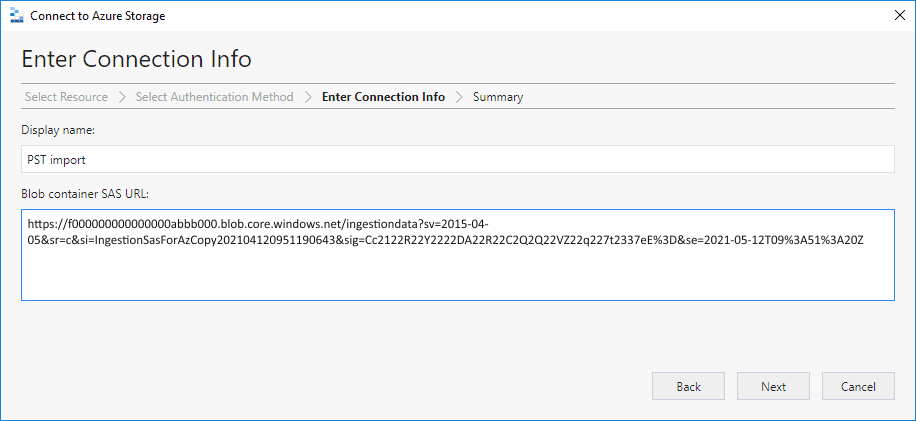Click the chevron after Select Authentication Method
This screenshot has height=421, width=916.
pyautogui.click(x=308, y=97)
